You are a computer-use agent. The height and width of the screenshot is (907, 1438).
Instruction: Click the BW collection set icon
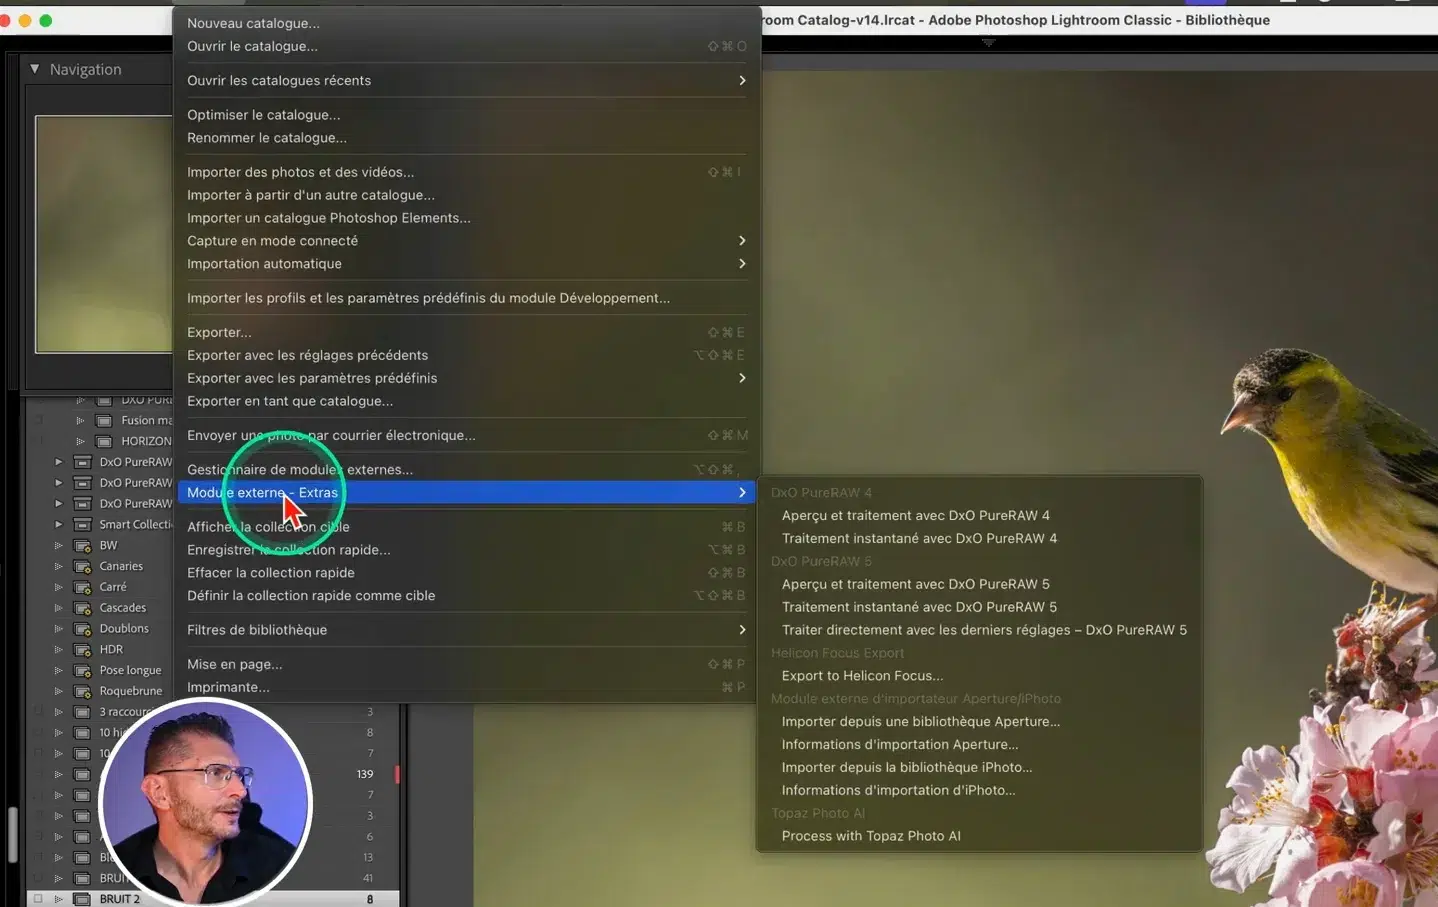coord(82,546)
